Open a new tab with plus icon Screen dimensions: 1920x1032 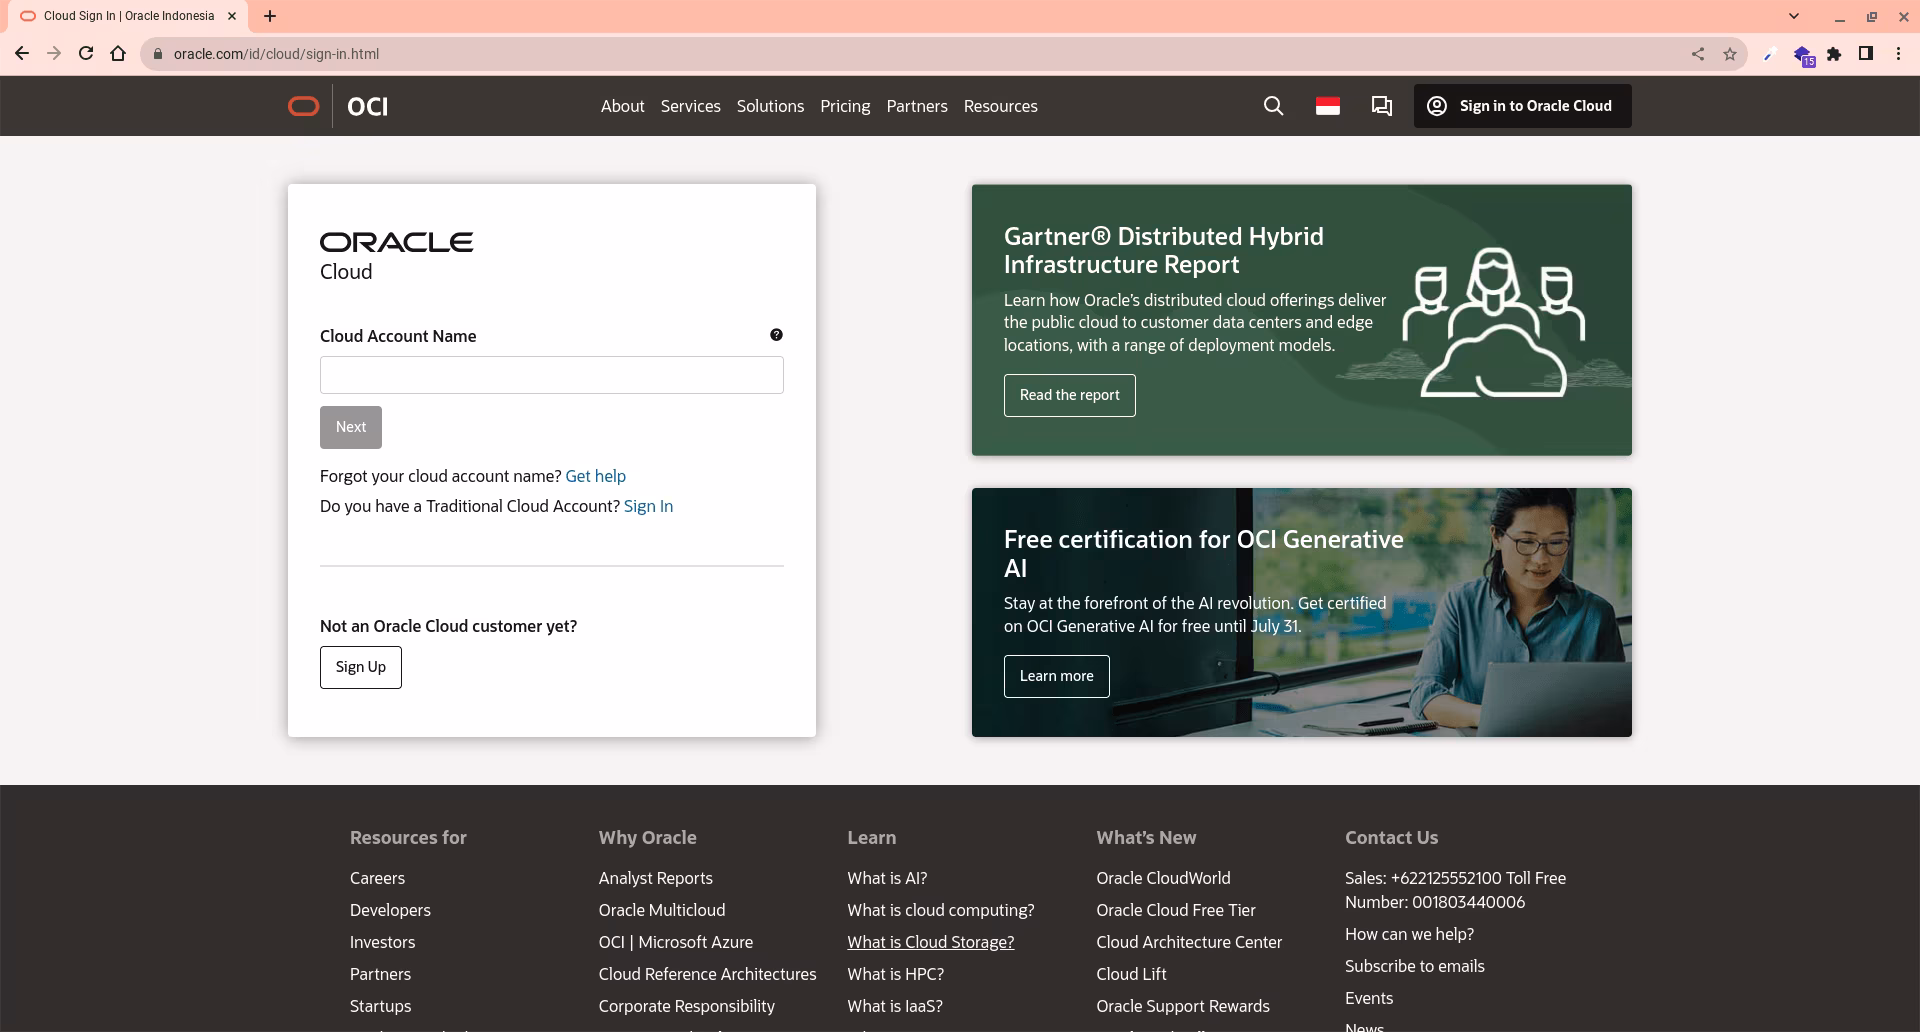pos(270,16)
